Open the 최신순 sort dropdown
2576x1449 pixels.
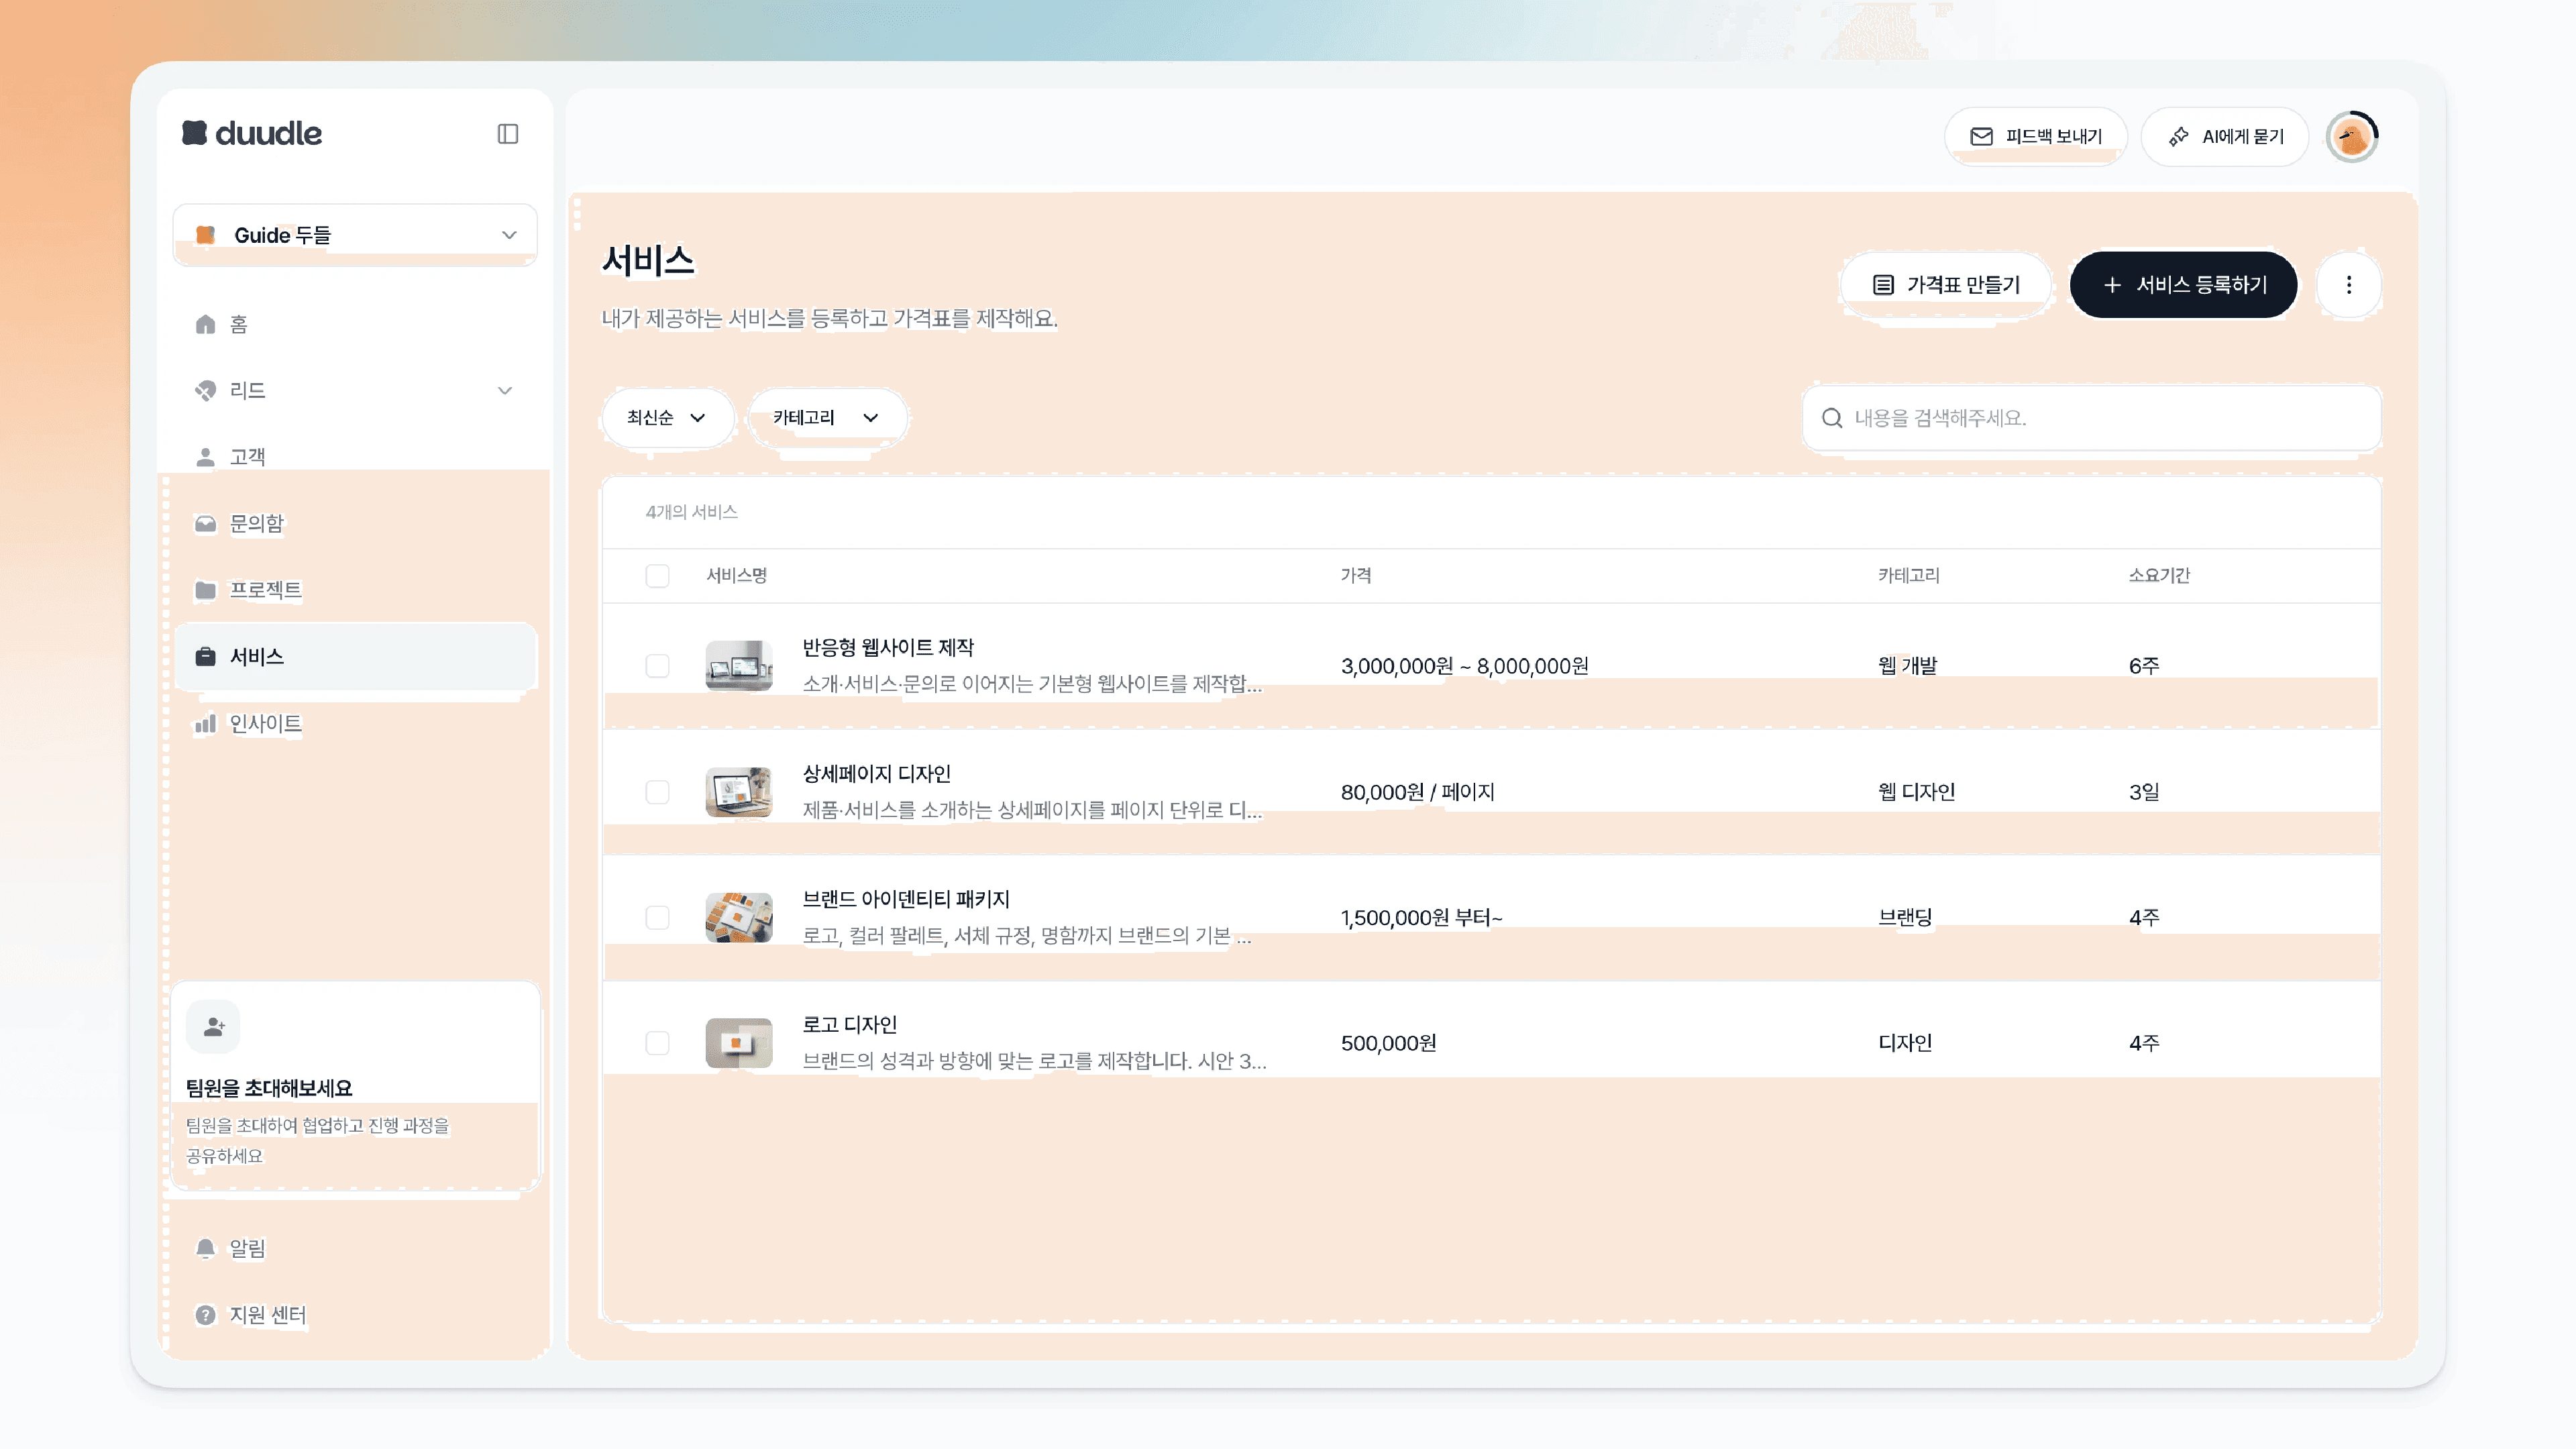click(667, 418)
